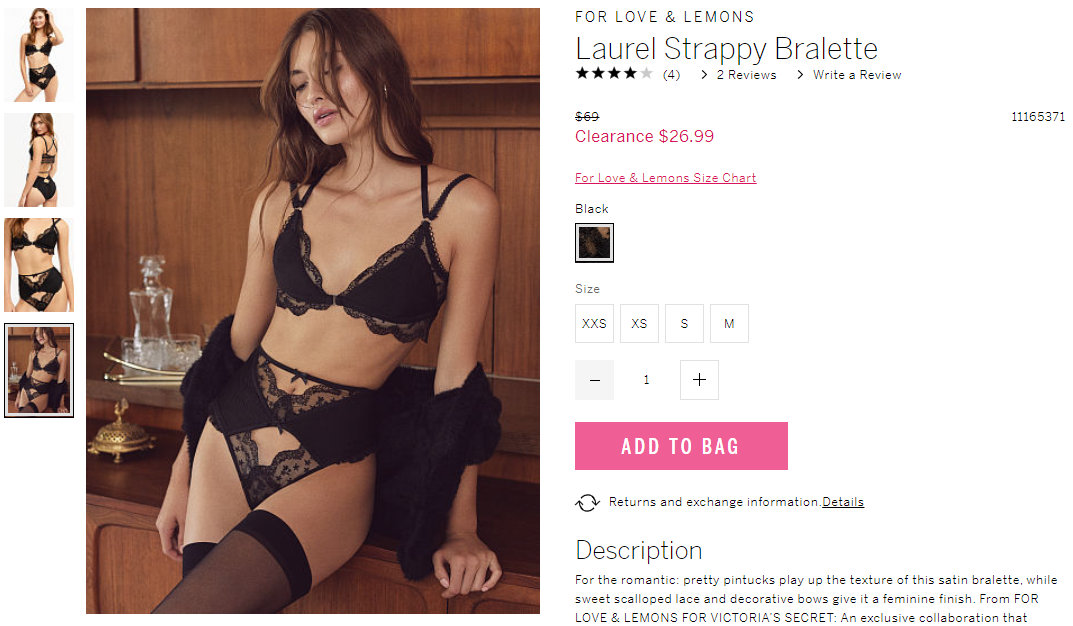Click the main product image
This screenshot has width=1073, height=626.
coord(313,311)
